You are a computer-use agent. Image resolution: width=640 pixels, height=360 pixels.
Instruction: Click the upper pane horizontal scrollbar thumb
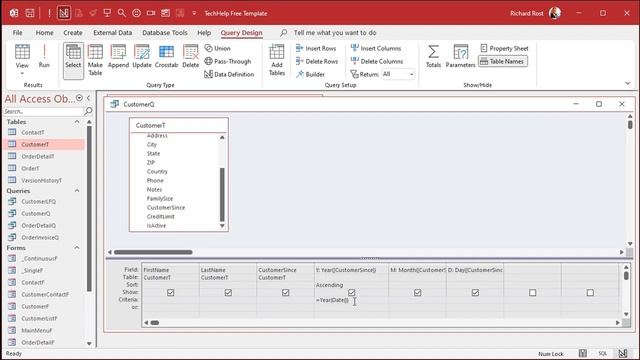(x=153, y=252)
